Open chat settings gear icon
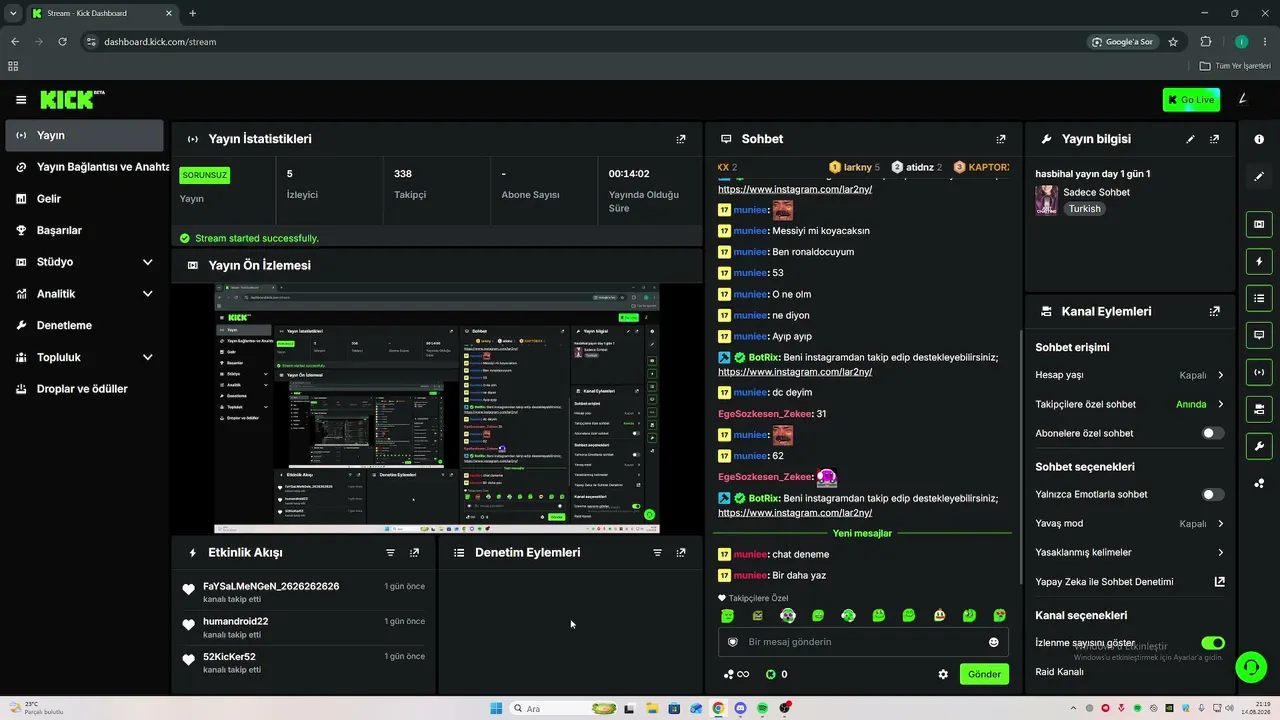Screen dimensions: 1280x720 point(943,674)
